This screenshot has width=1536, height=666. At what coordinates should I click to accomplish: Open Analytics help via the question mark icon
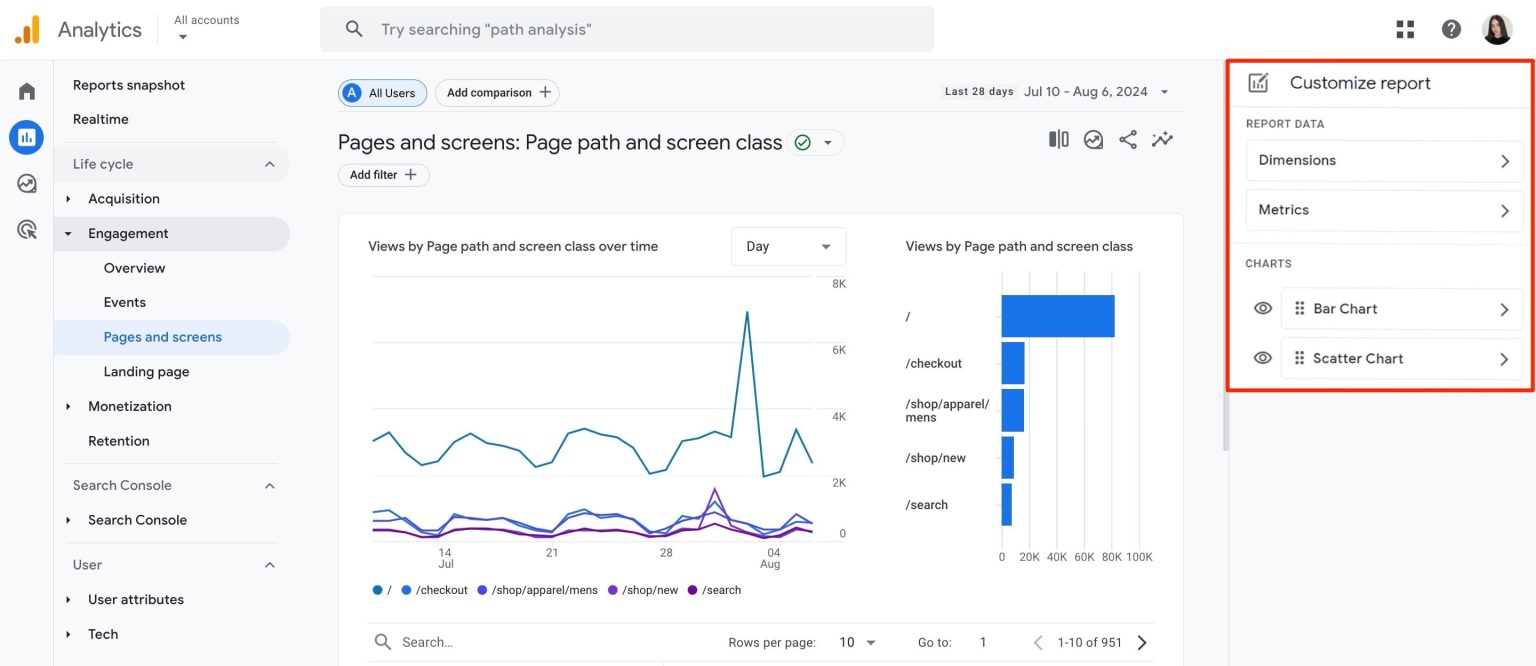point(1451,29)
